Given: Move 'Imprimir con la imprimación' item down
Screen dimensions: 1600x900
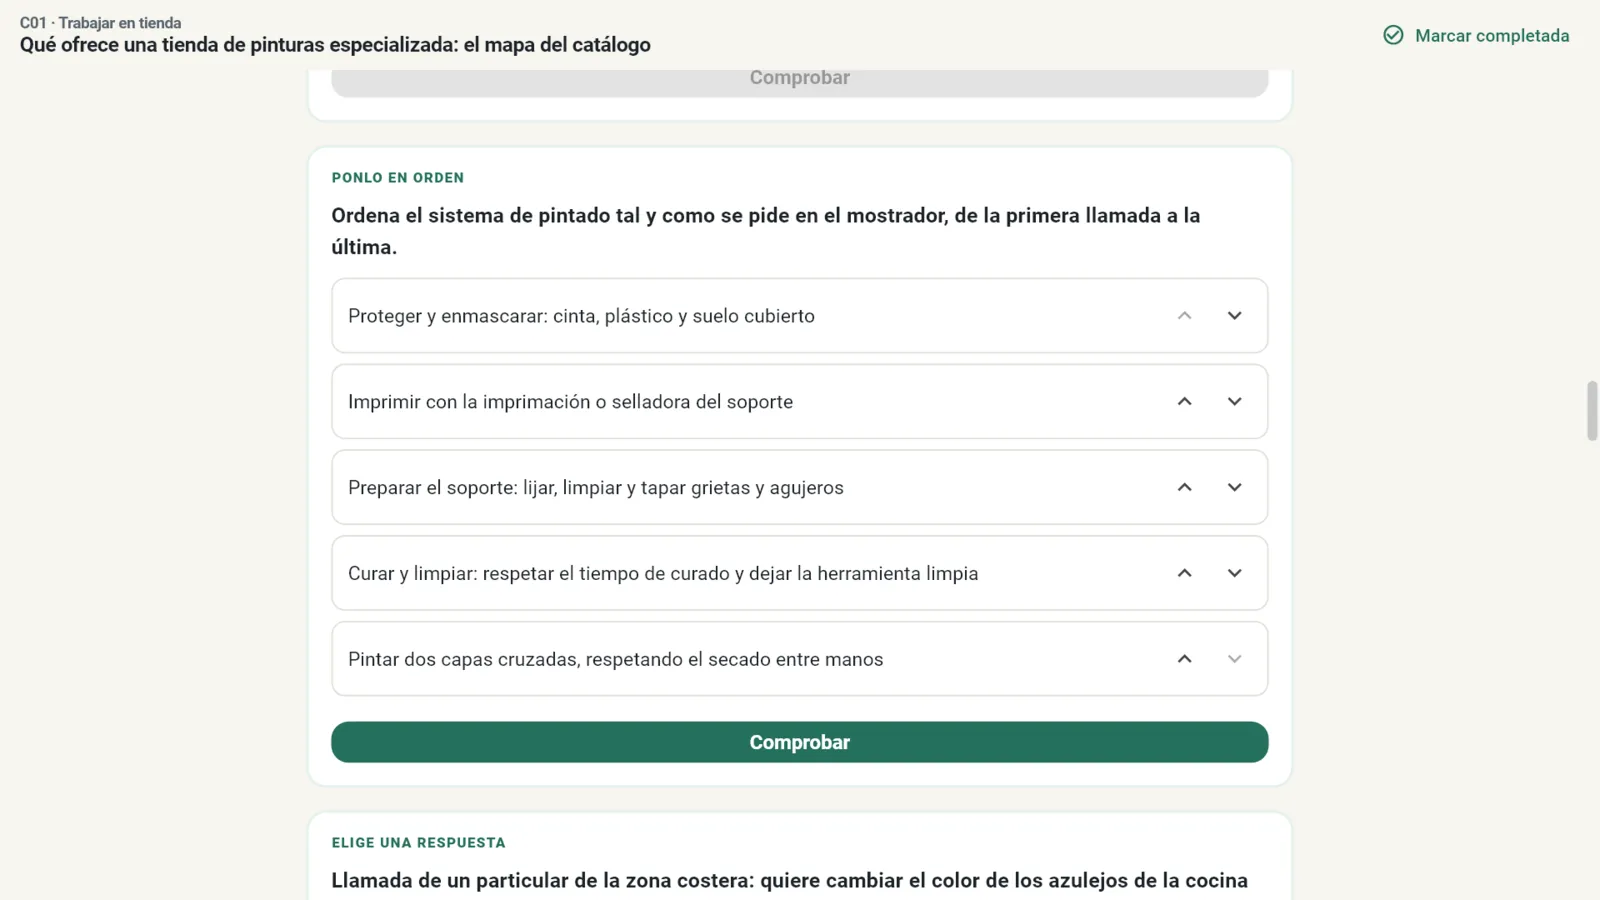Looking at the screenshot, I should tap(1234, 402).
